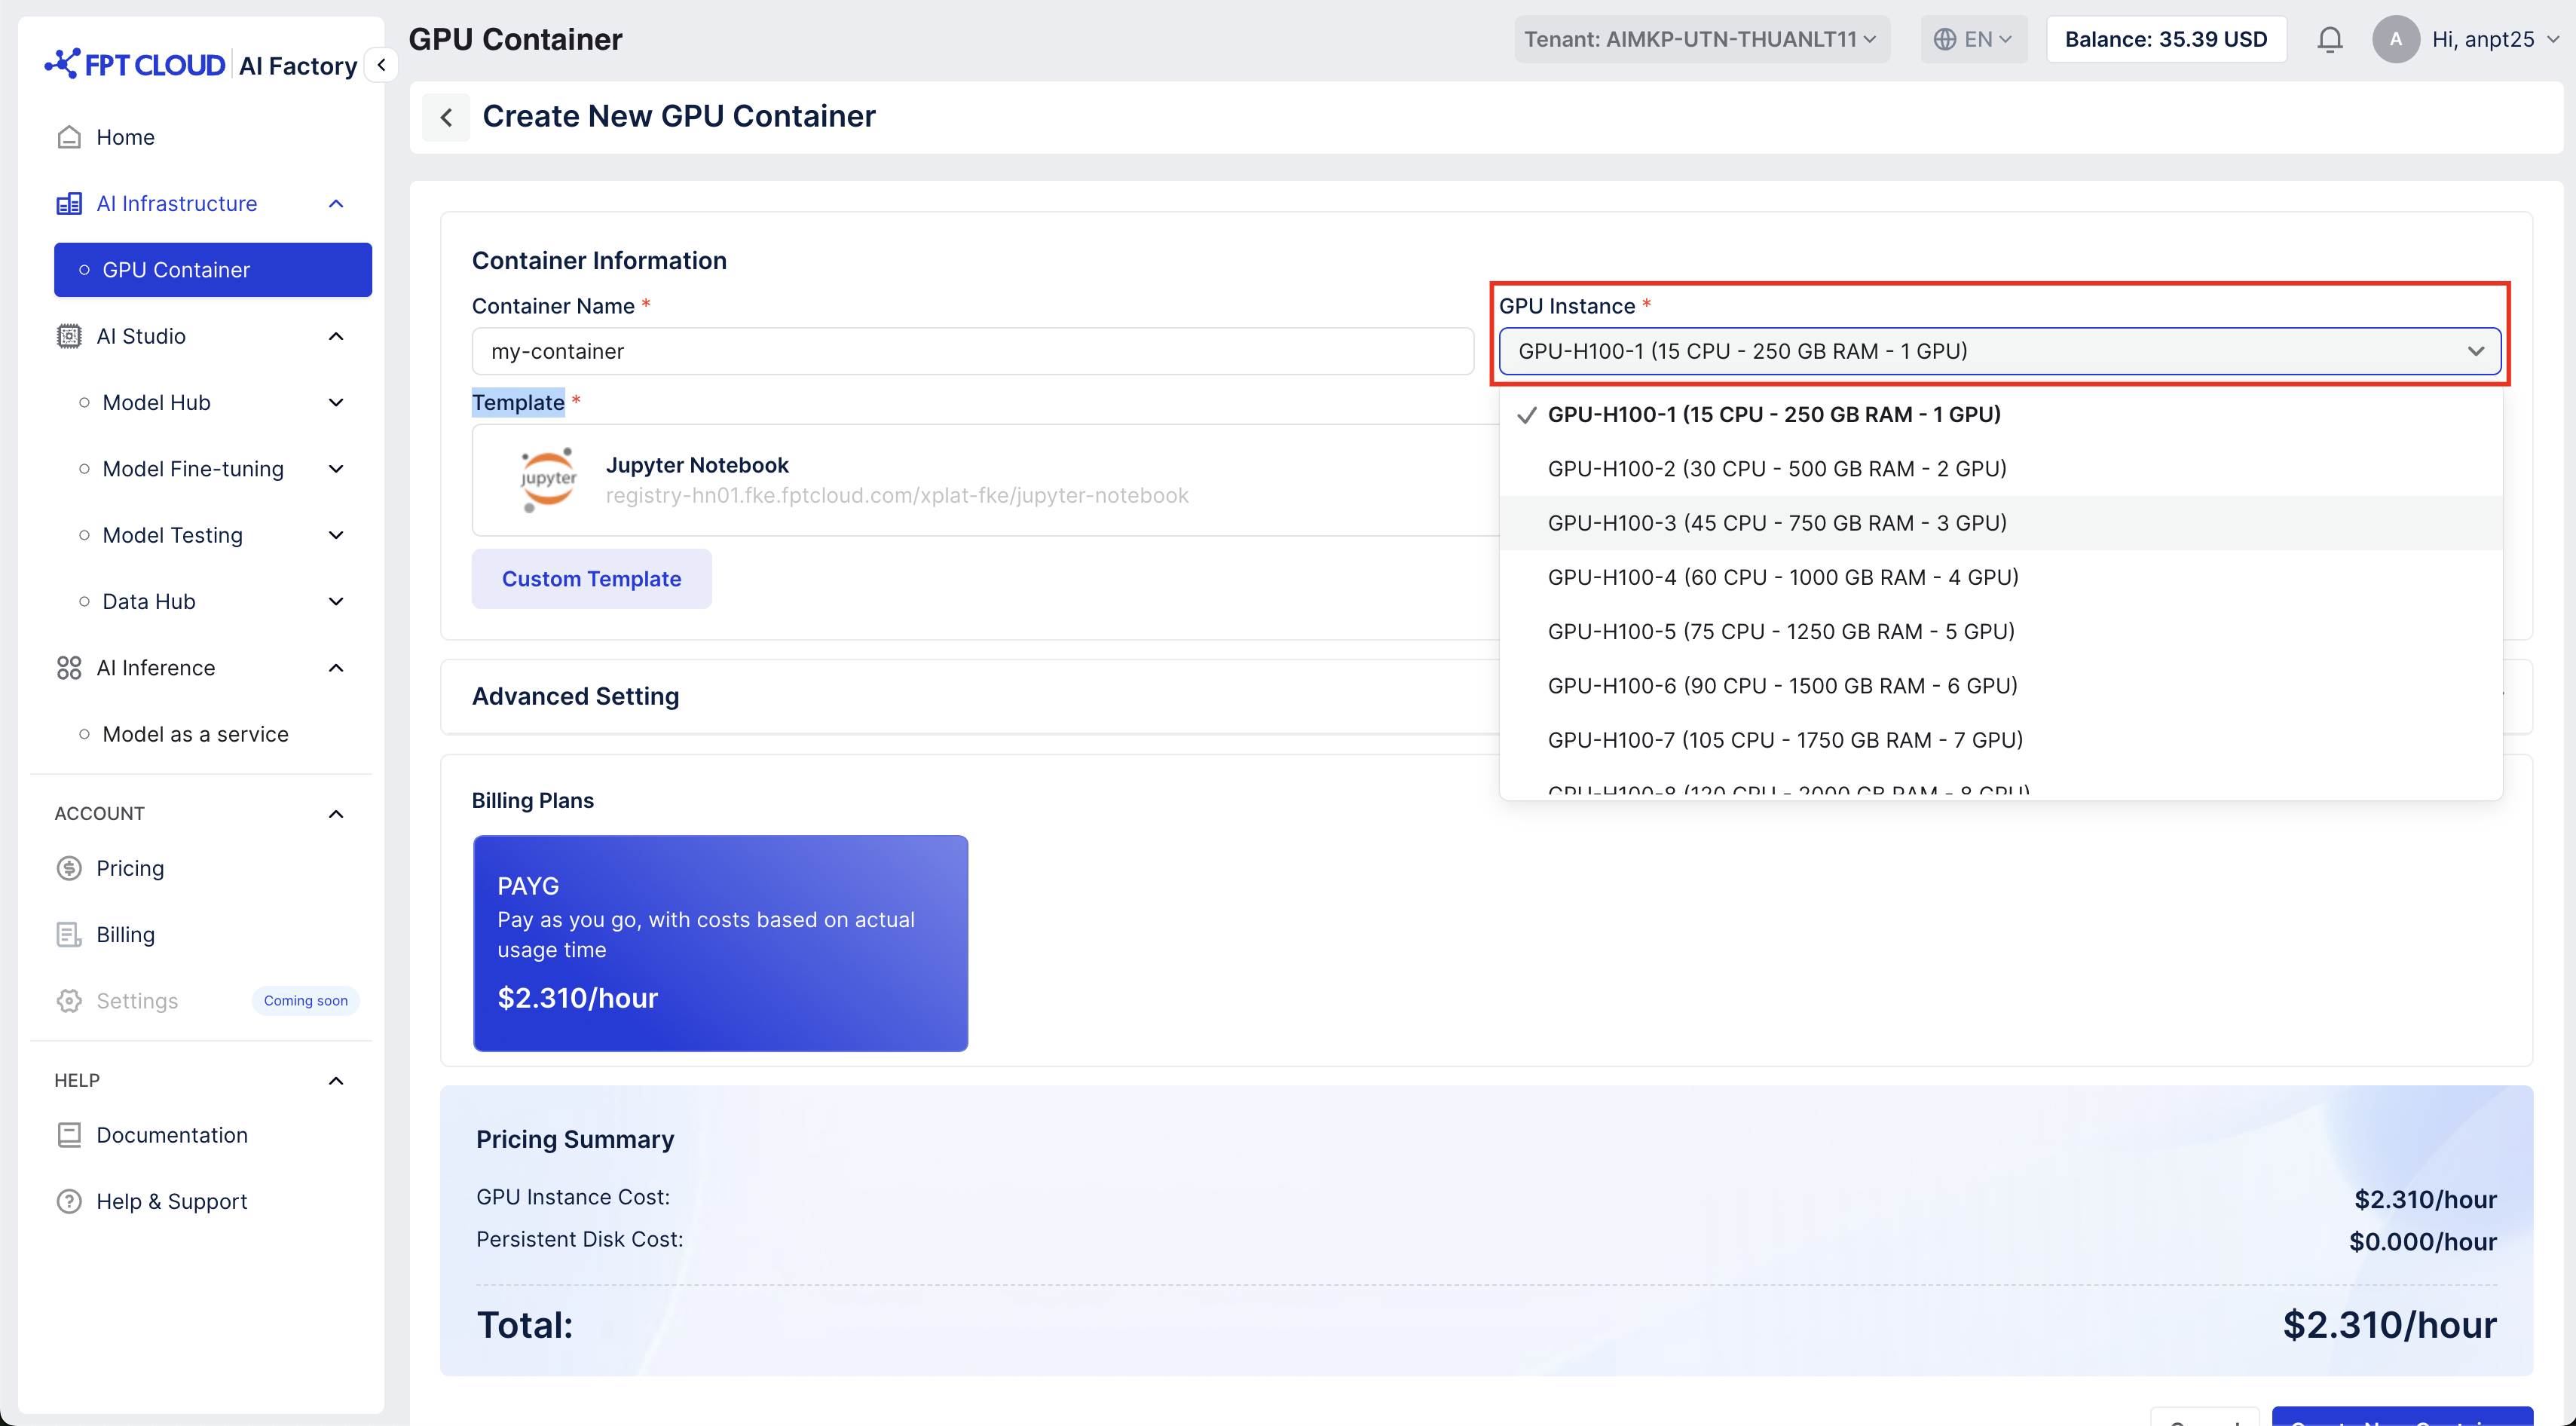Click the Total $2.310/hour value
This screenshot has width=2576, height=1426.
[2389, 1325]
